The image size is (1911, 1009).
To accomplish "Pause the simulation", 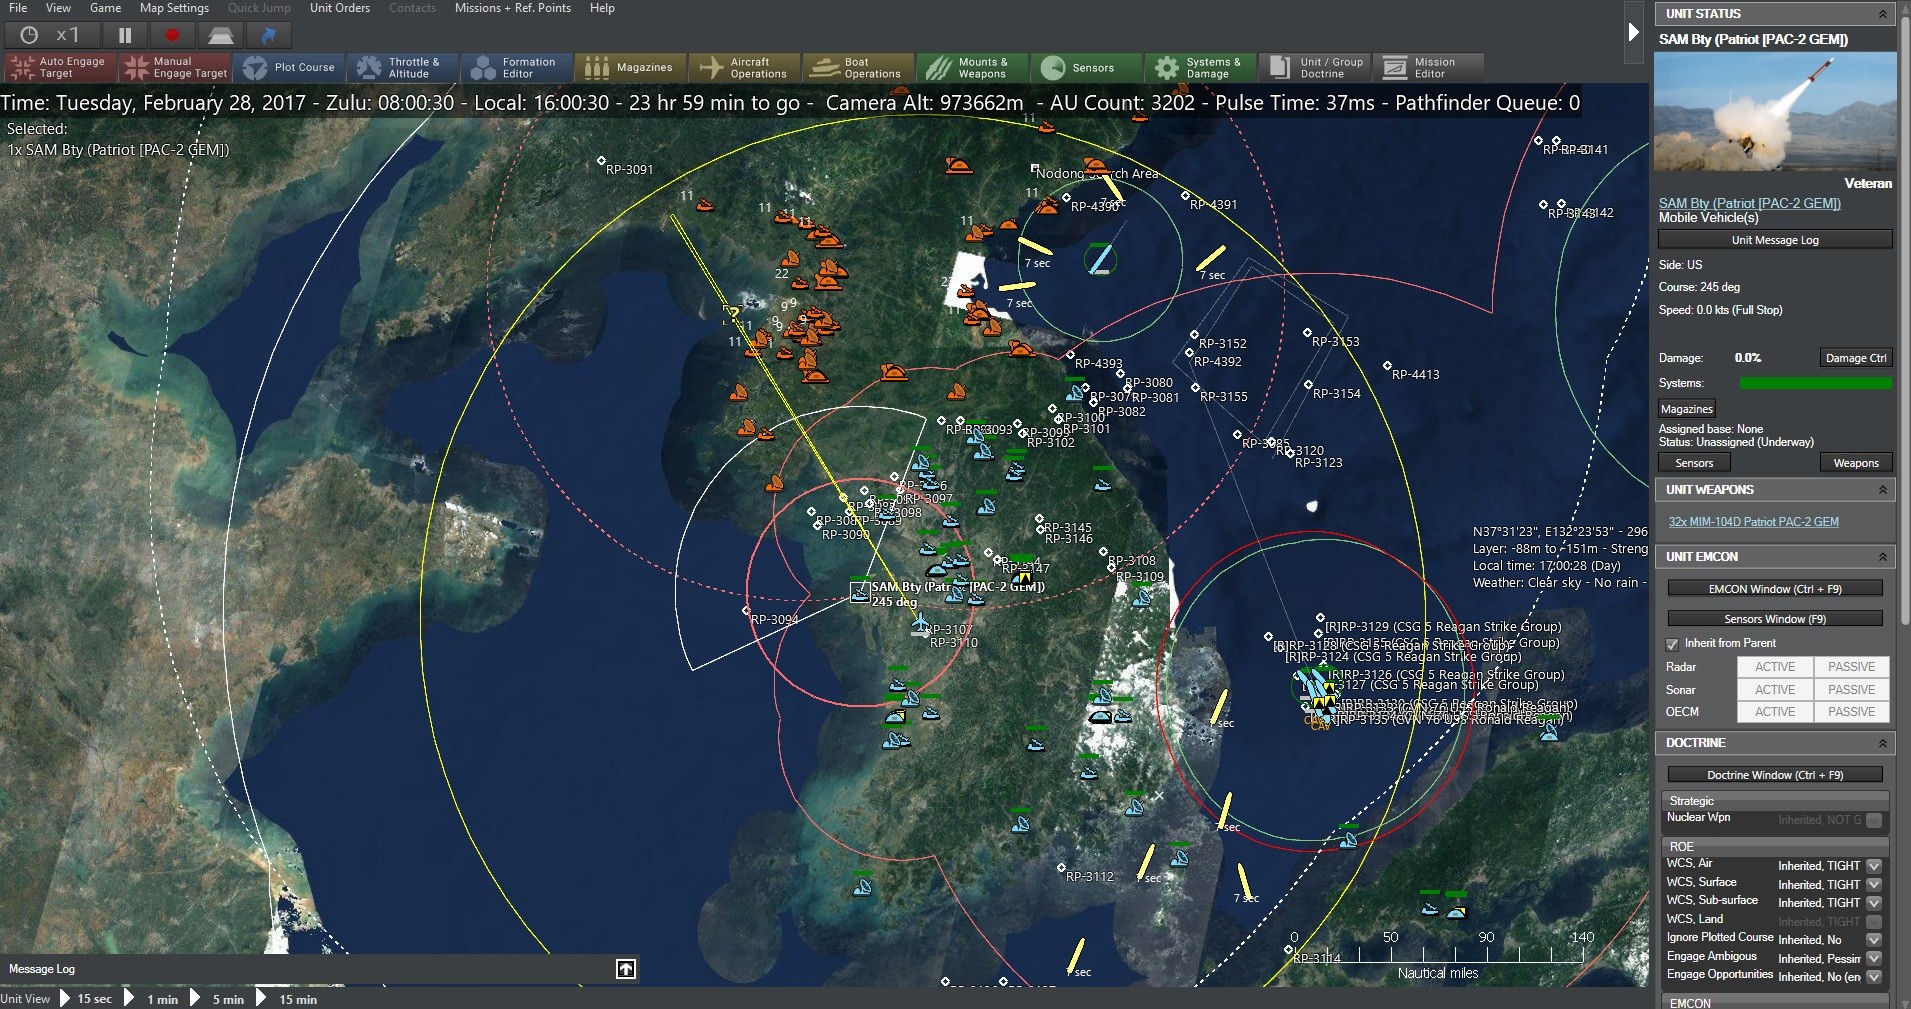I will point(124,34).
